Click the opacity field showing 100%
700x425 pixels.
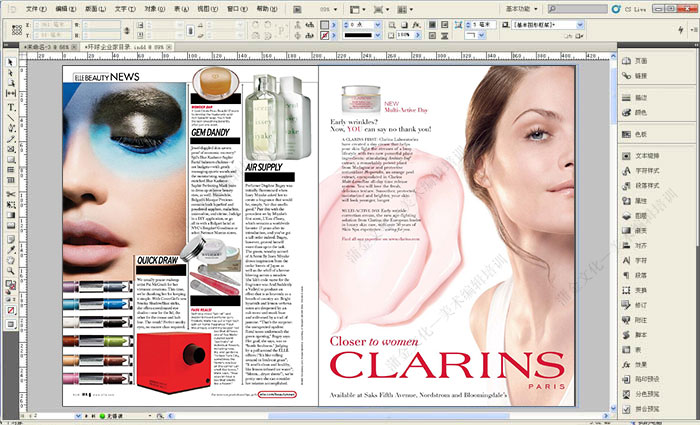405,35
